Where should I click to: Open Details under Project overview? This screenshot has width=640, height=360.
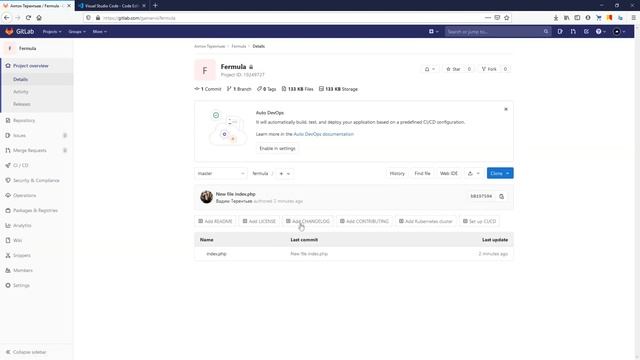pyautogui.click(x=20, y=79)
